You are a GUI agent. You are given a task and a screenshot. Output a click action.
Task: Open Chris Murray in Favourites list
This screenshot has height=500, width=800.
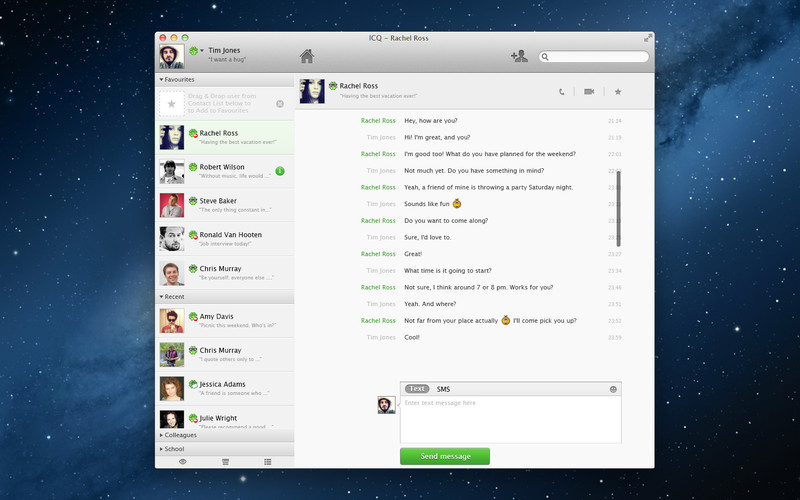[224, 273]
